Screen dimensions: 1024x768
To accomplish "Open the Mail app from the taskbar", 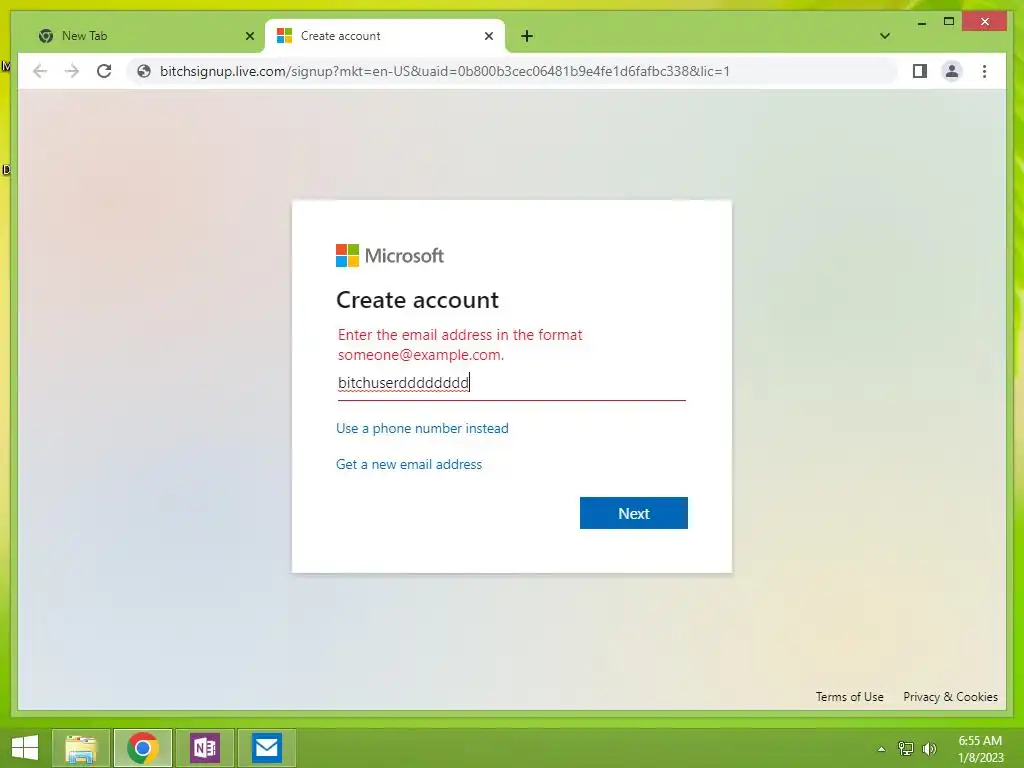I will 266,748.
